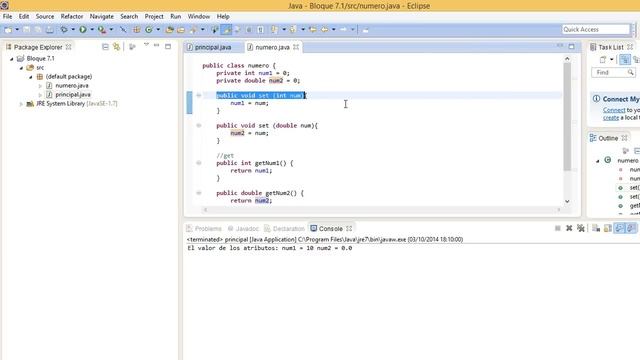Collapse the (default package) node
The width and height of the screenshot is (640, 360).
coord(31,77)
